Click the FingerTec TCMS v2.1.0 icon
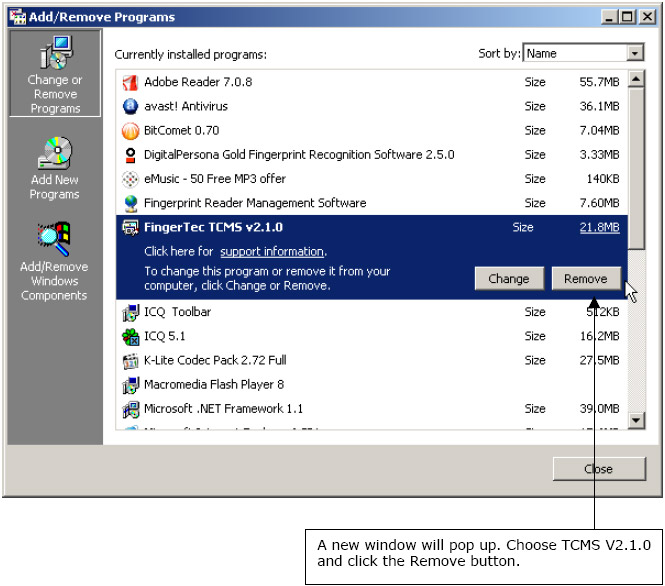 coord(130,227)
